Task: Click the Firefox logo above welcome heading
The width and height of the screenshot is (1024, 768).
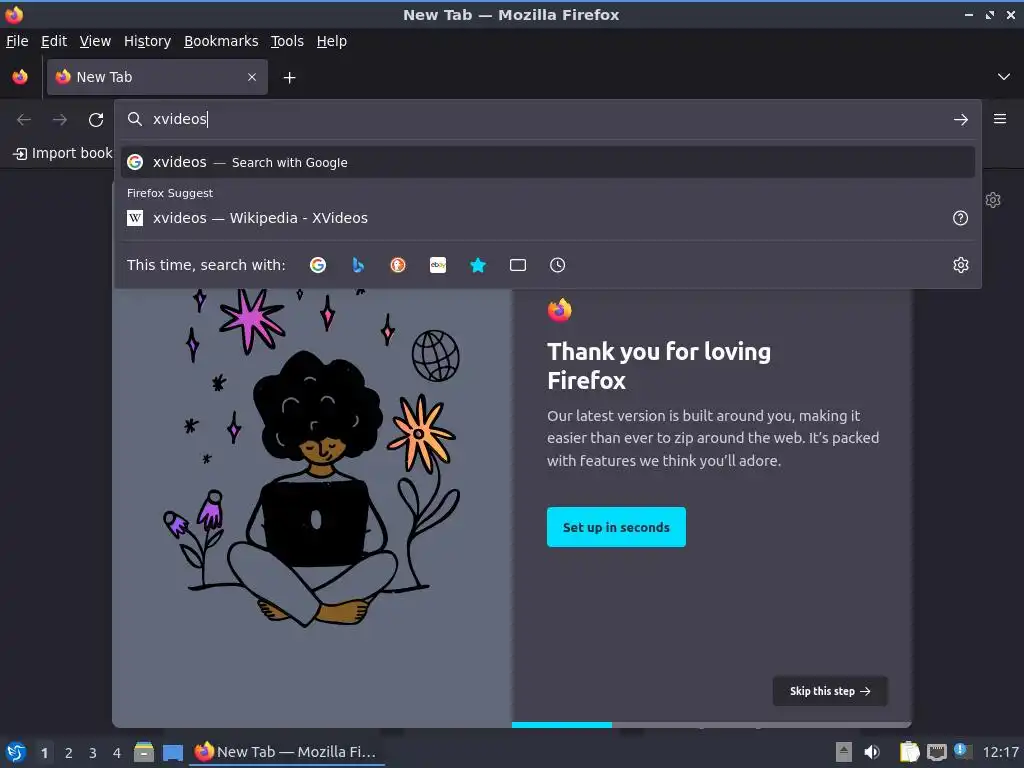Action: (x=560, y=310)
